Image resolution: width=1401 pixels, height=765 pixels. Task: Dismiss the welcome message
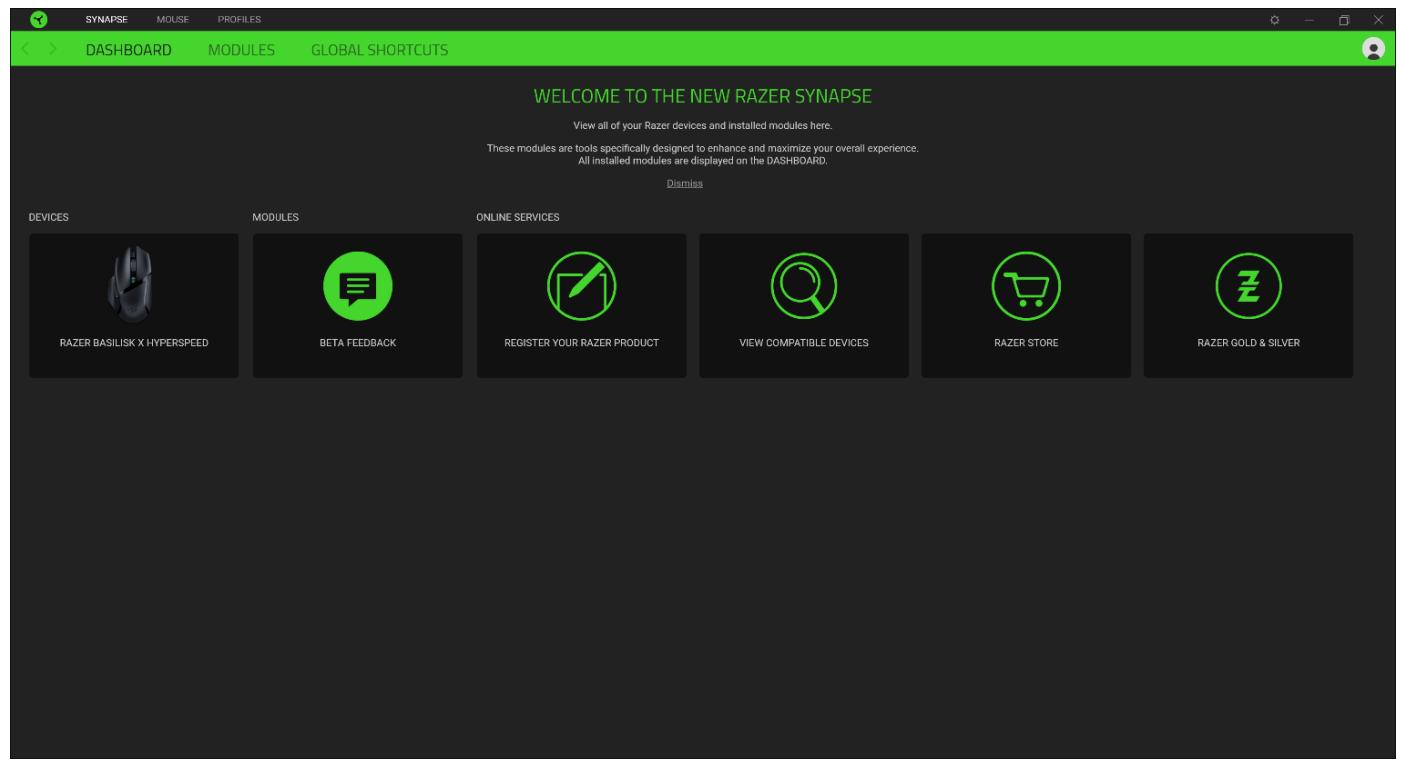point(685,184)
